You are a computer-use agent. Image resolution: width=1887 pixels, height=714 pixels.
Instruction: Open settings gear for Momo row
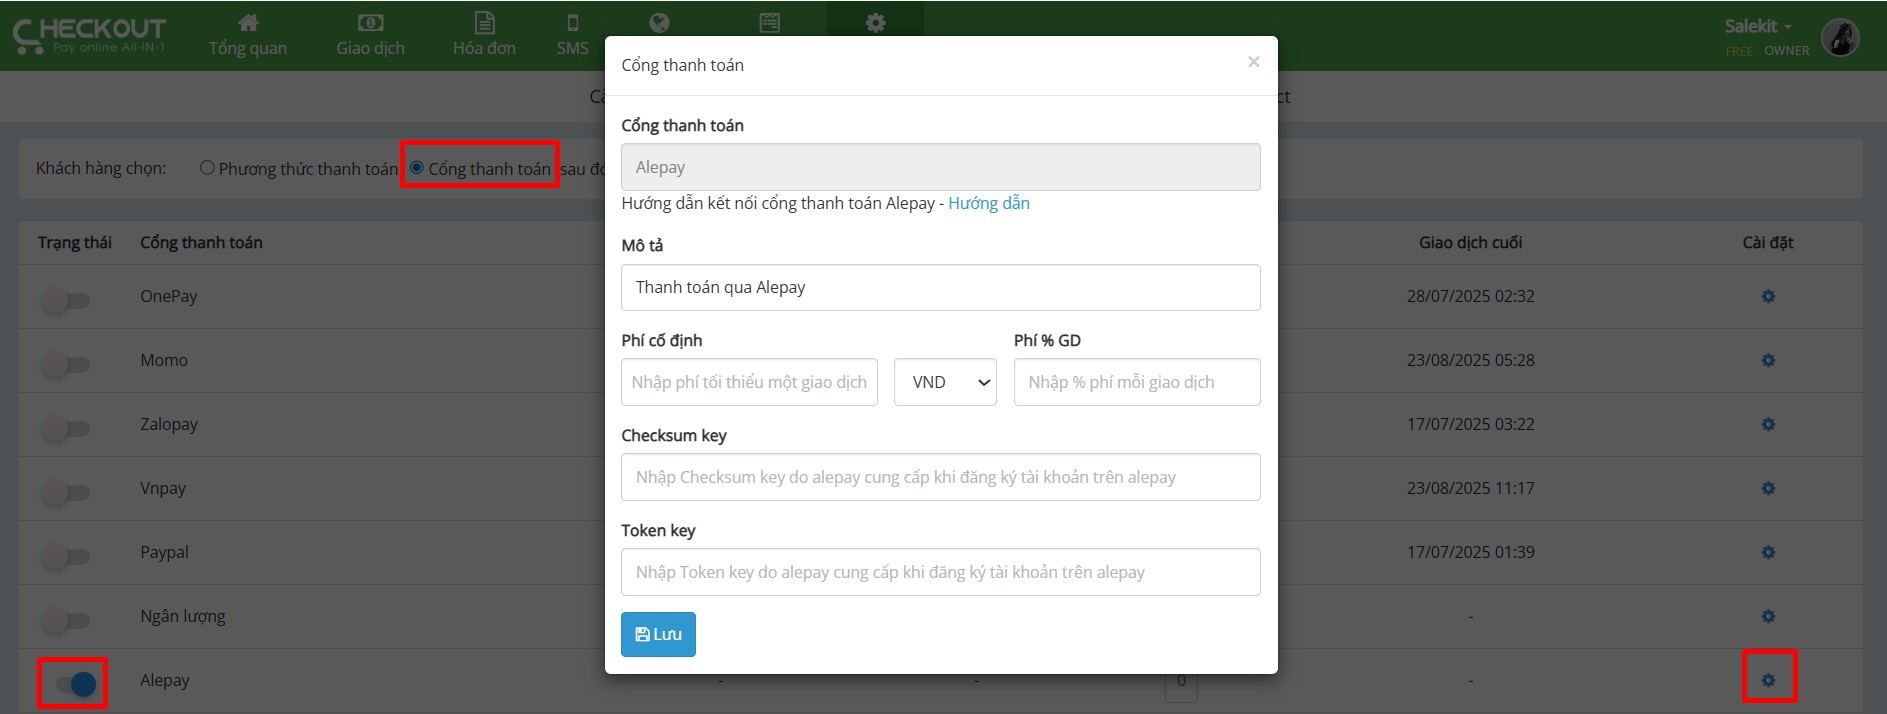click(x=1768, y=361)
